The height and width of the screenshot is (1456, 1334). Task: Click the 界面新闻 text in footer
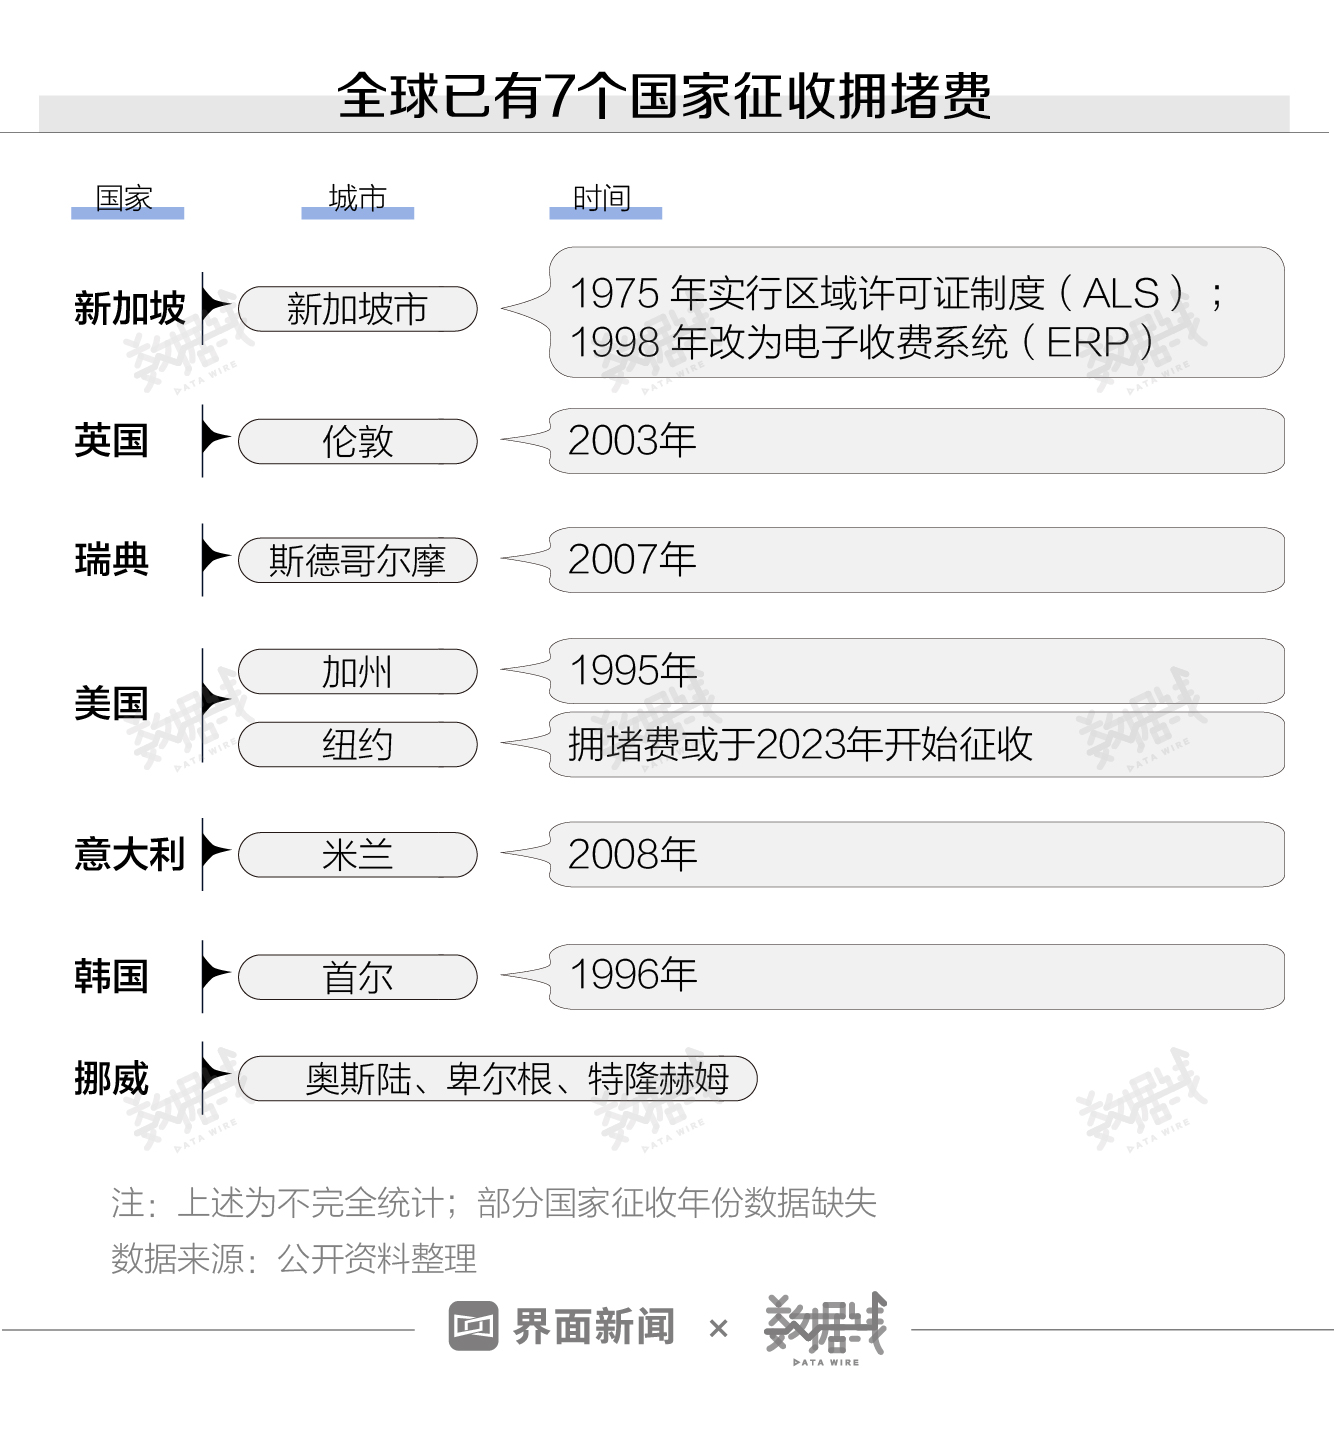(x=594, y=1327)
